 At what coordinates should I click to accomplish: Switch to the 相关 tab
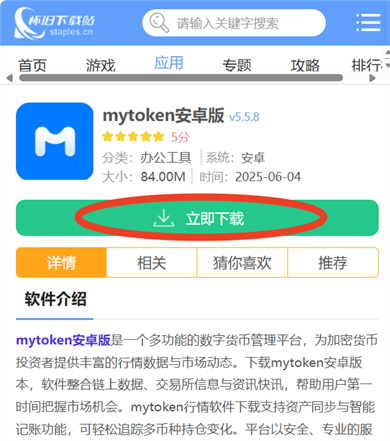coord(152,263)
